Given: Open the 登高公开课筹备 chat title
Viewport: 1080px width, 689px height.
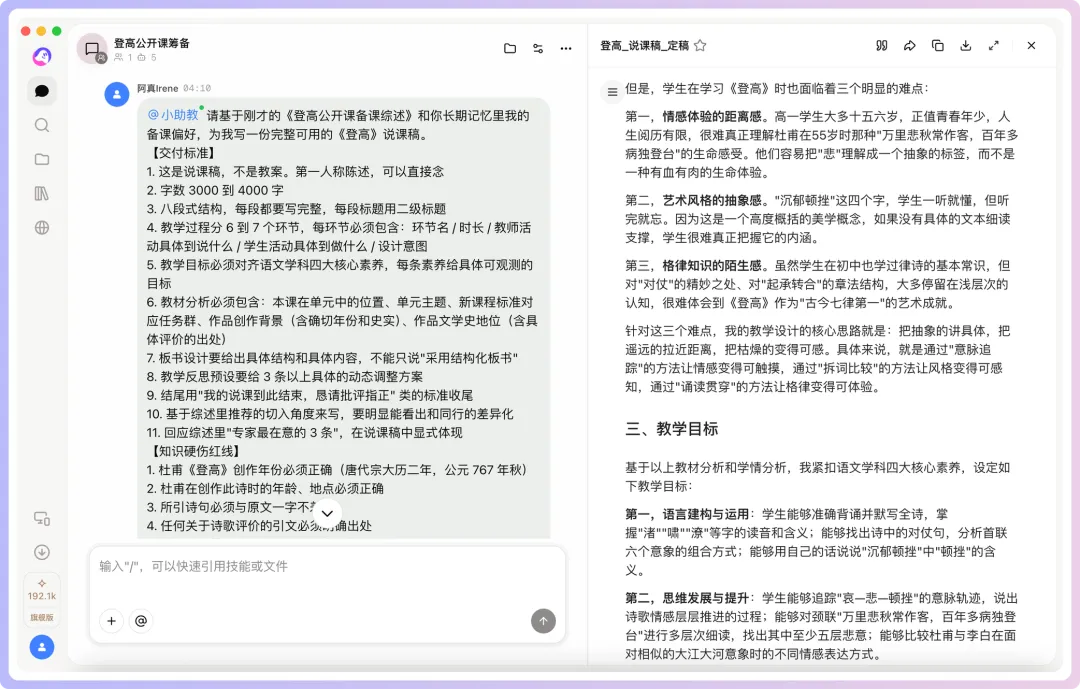Looking at the screenshot, I should pyautogui.click(x=152, y=43).
